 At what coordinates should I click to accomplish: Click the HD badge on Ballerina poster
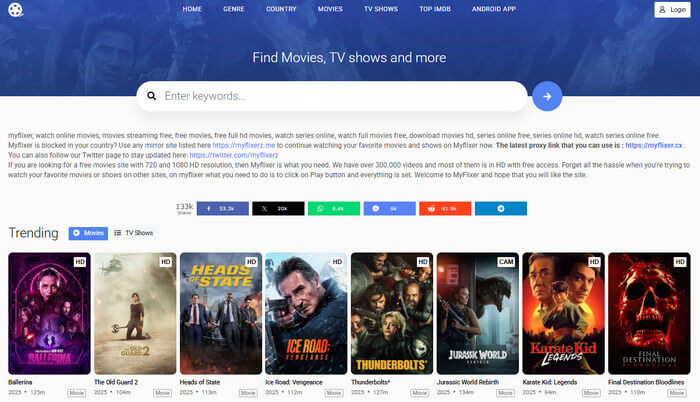coord(80,262)
